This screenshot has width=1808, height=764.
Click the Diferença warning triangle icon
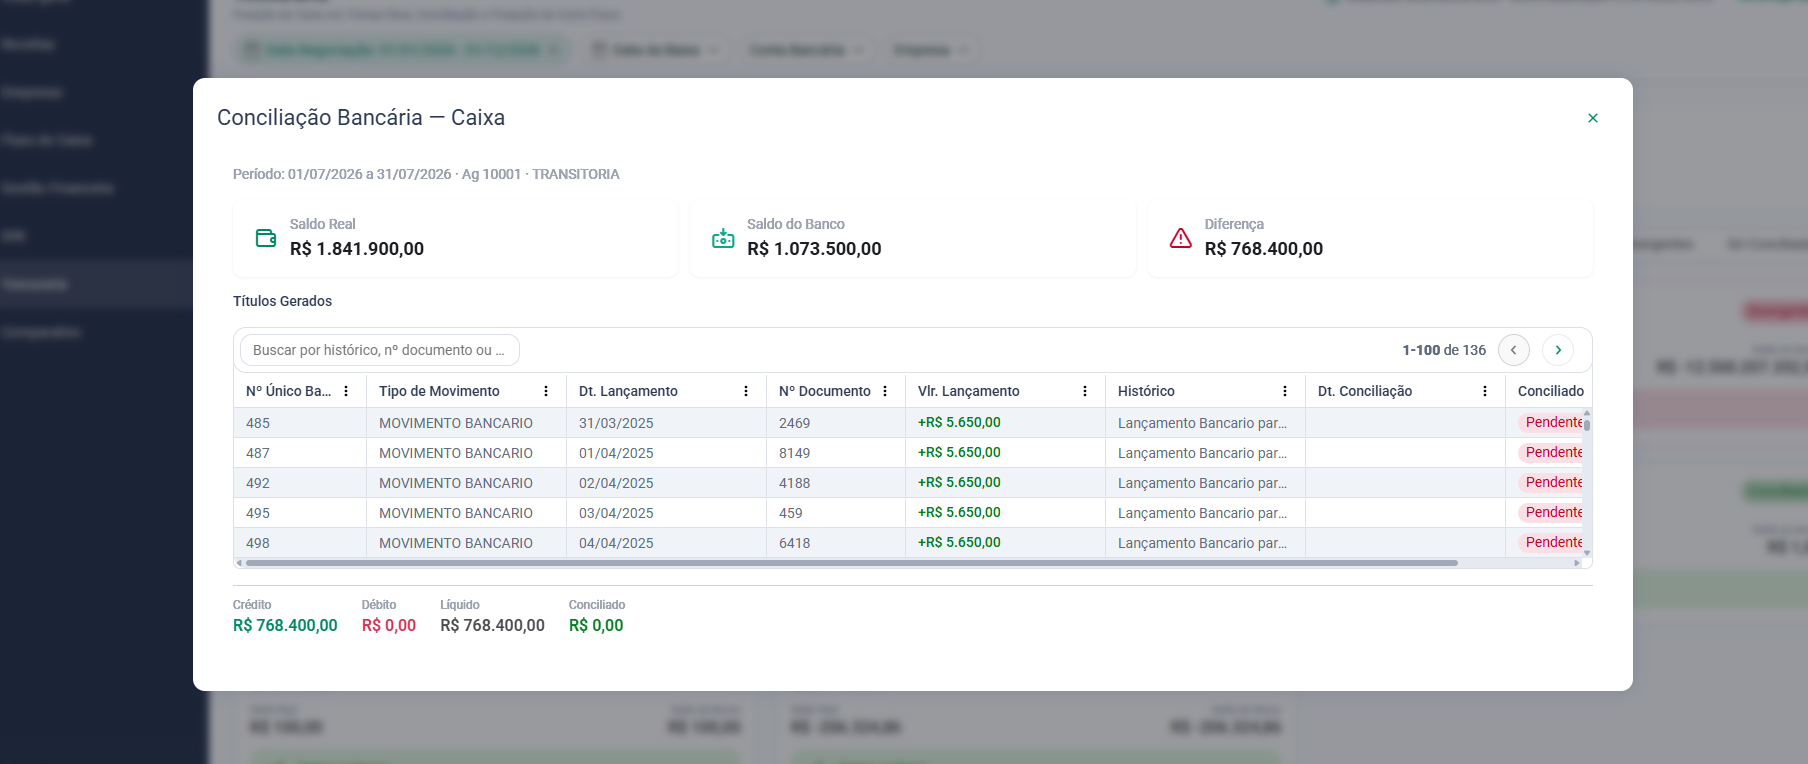tap(1181, 238)
